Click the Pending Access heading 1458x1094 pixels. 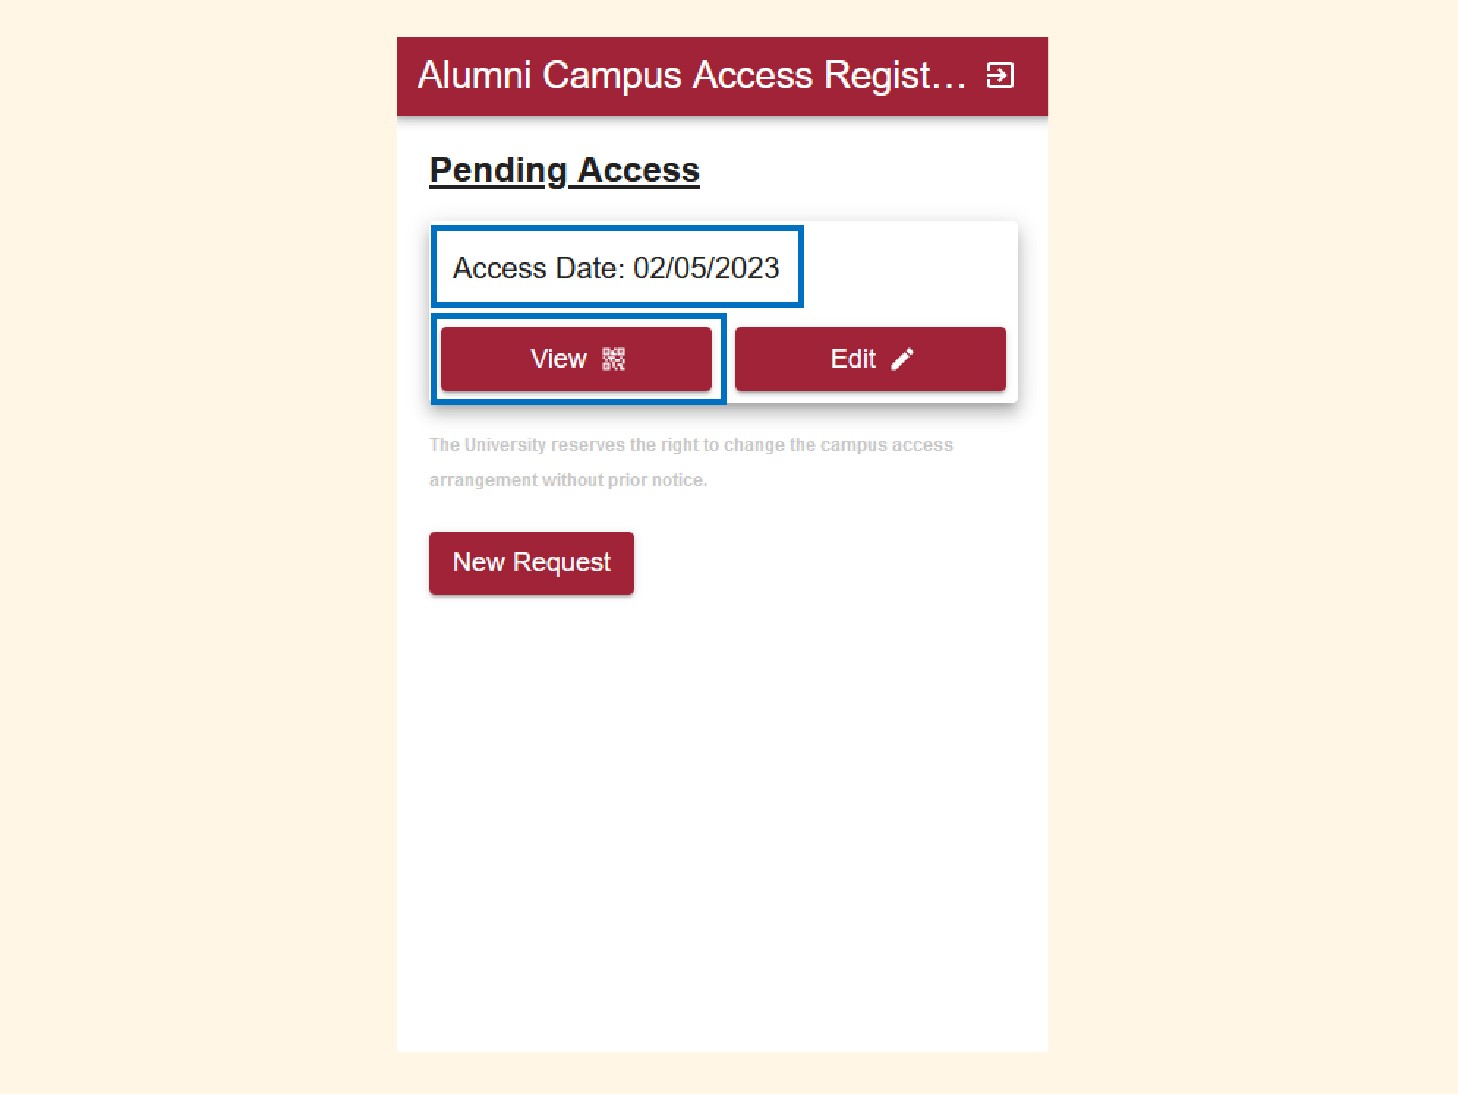click(564, 170)
